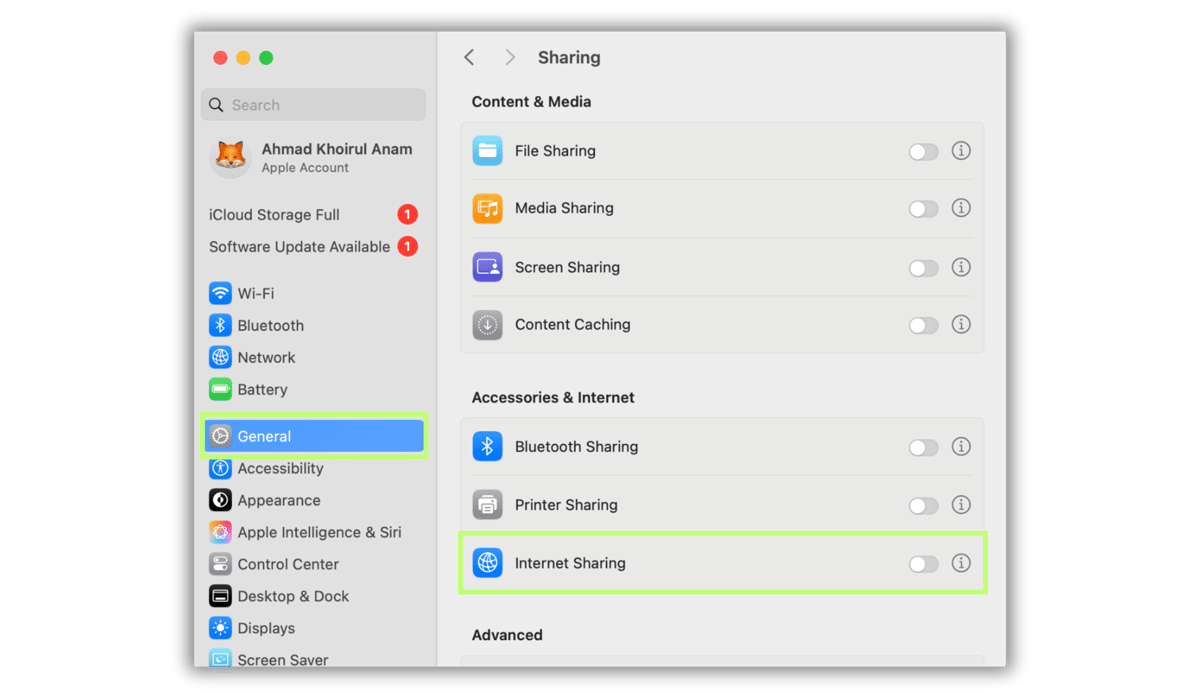This screenshot has width=1200, height=698.
Task: Click the fox account avatar
Action: tap(230, 158)
